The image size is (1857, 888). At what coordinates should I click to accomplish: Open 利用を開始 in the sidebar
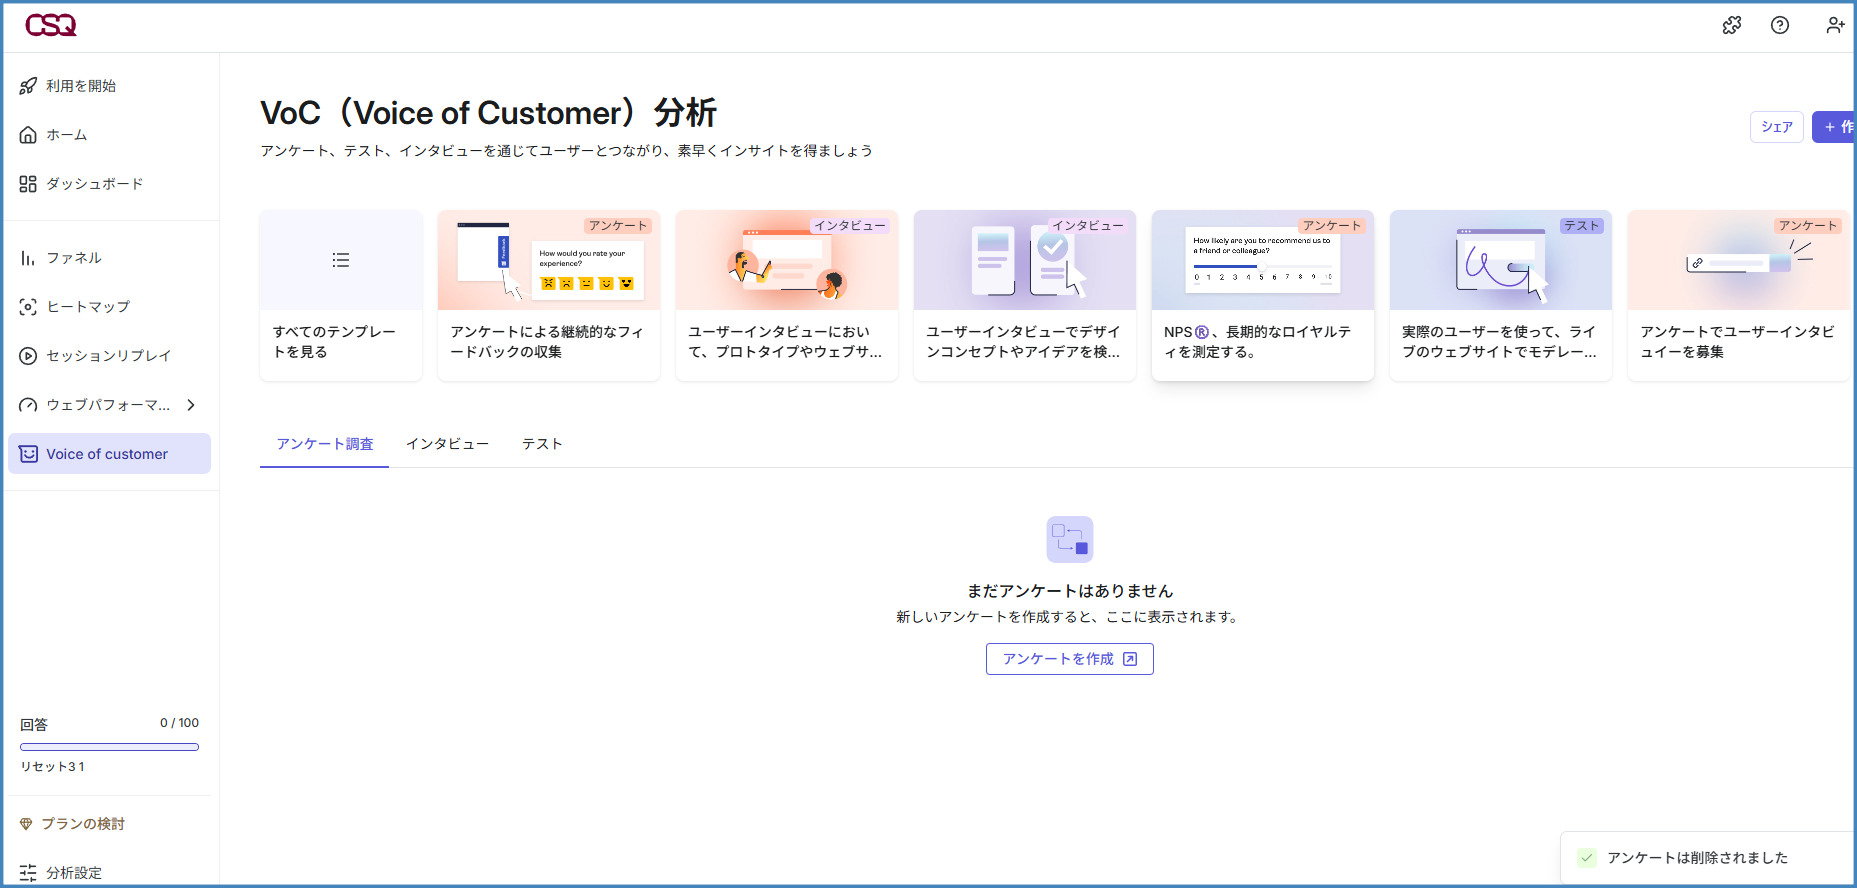110,86
